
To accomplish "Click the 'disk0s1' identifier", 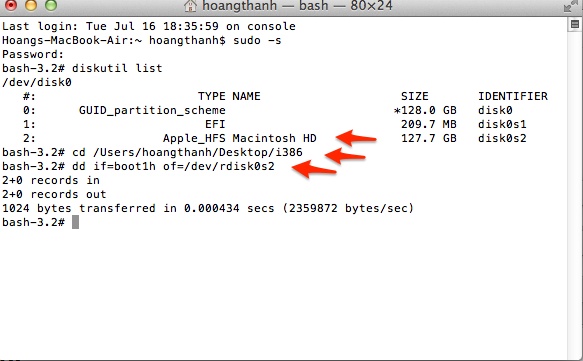I will [502, 124].
